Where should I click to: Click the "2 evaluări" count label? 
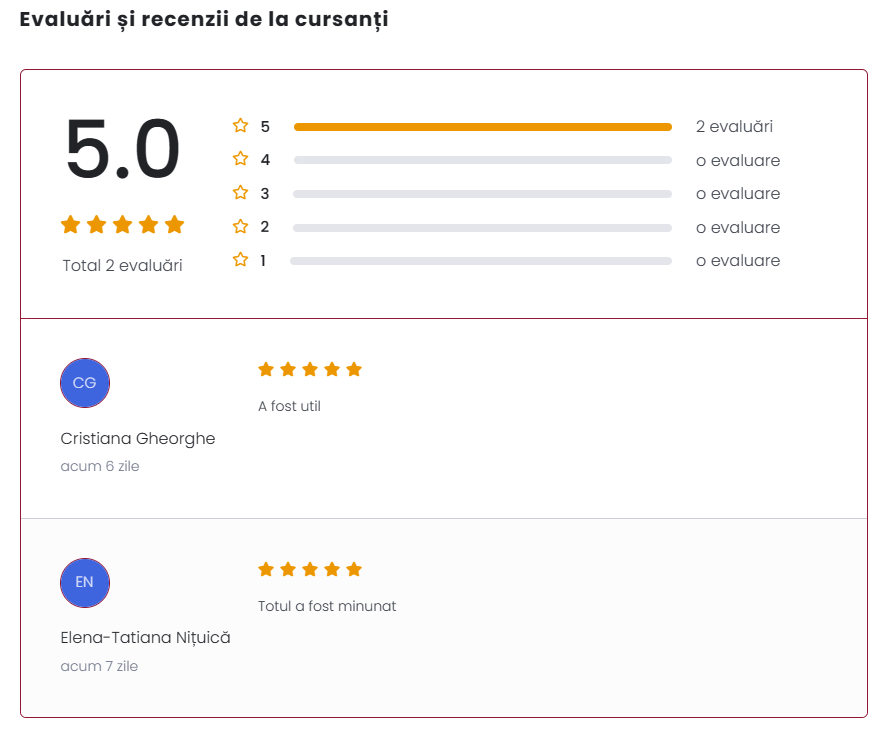(734, 127)
